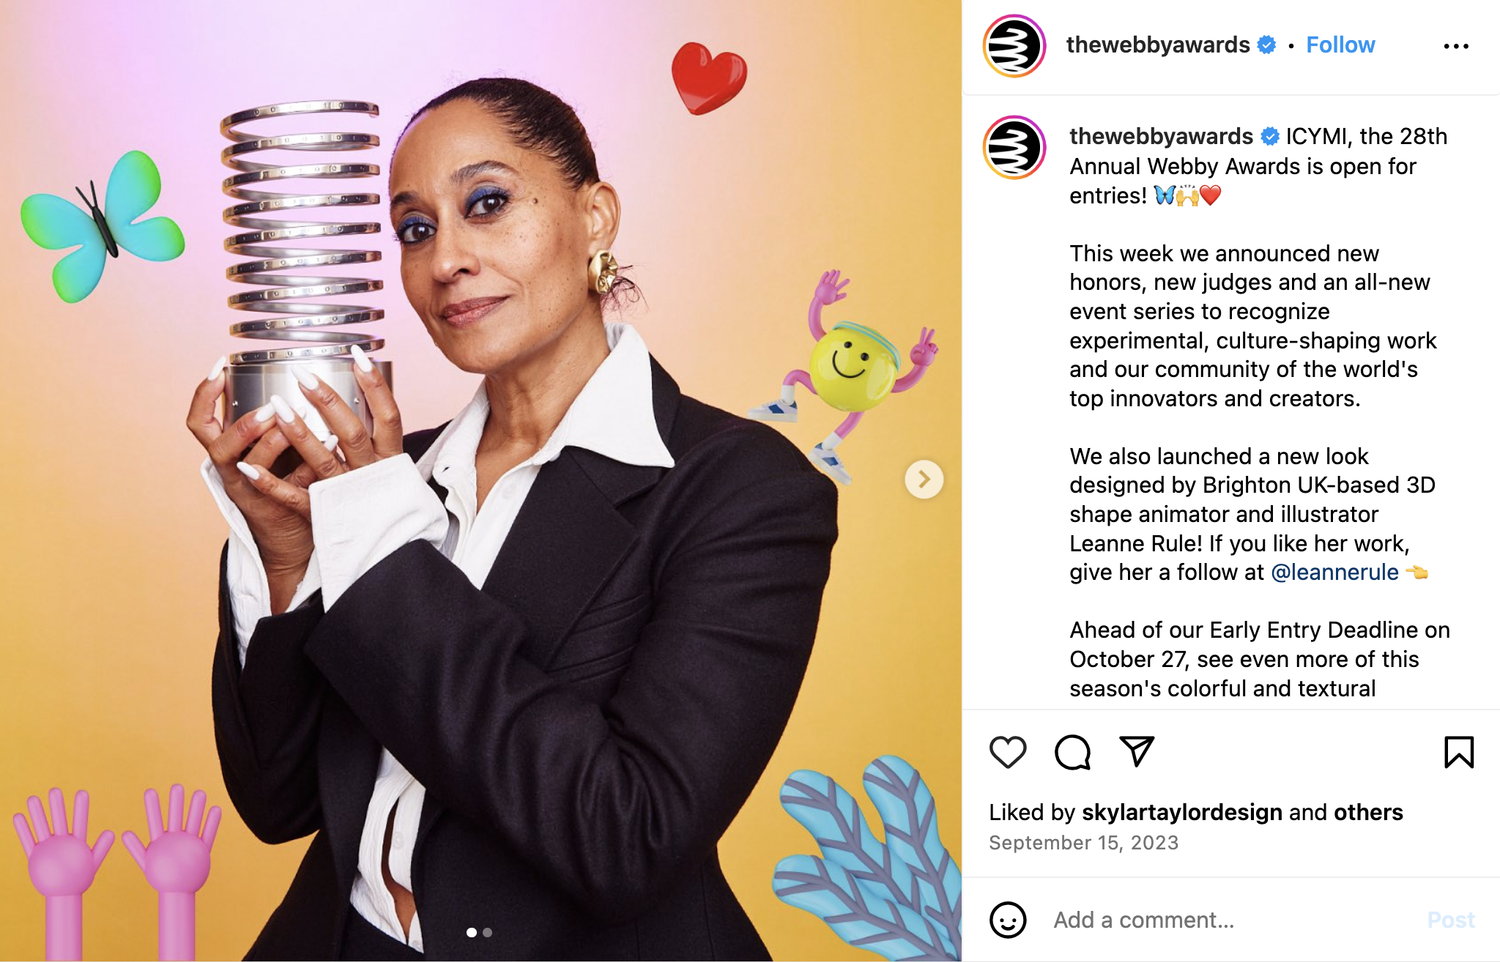Screen dimensions: 1500x962
Task: Click the header thewebbyawards profile avatar
Action: (1014, 46)
